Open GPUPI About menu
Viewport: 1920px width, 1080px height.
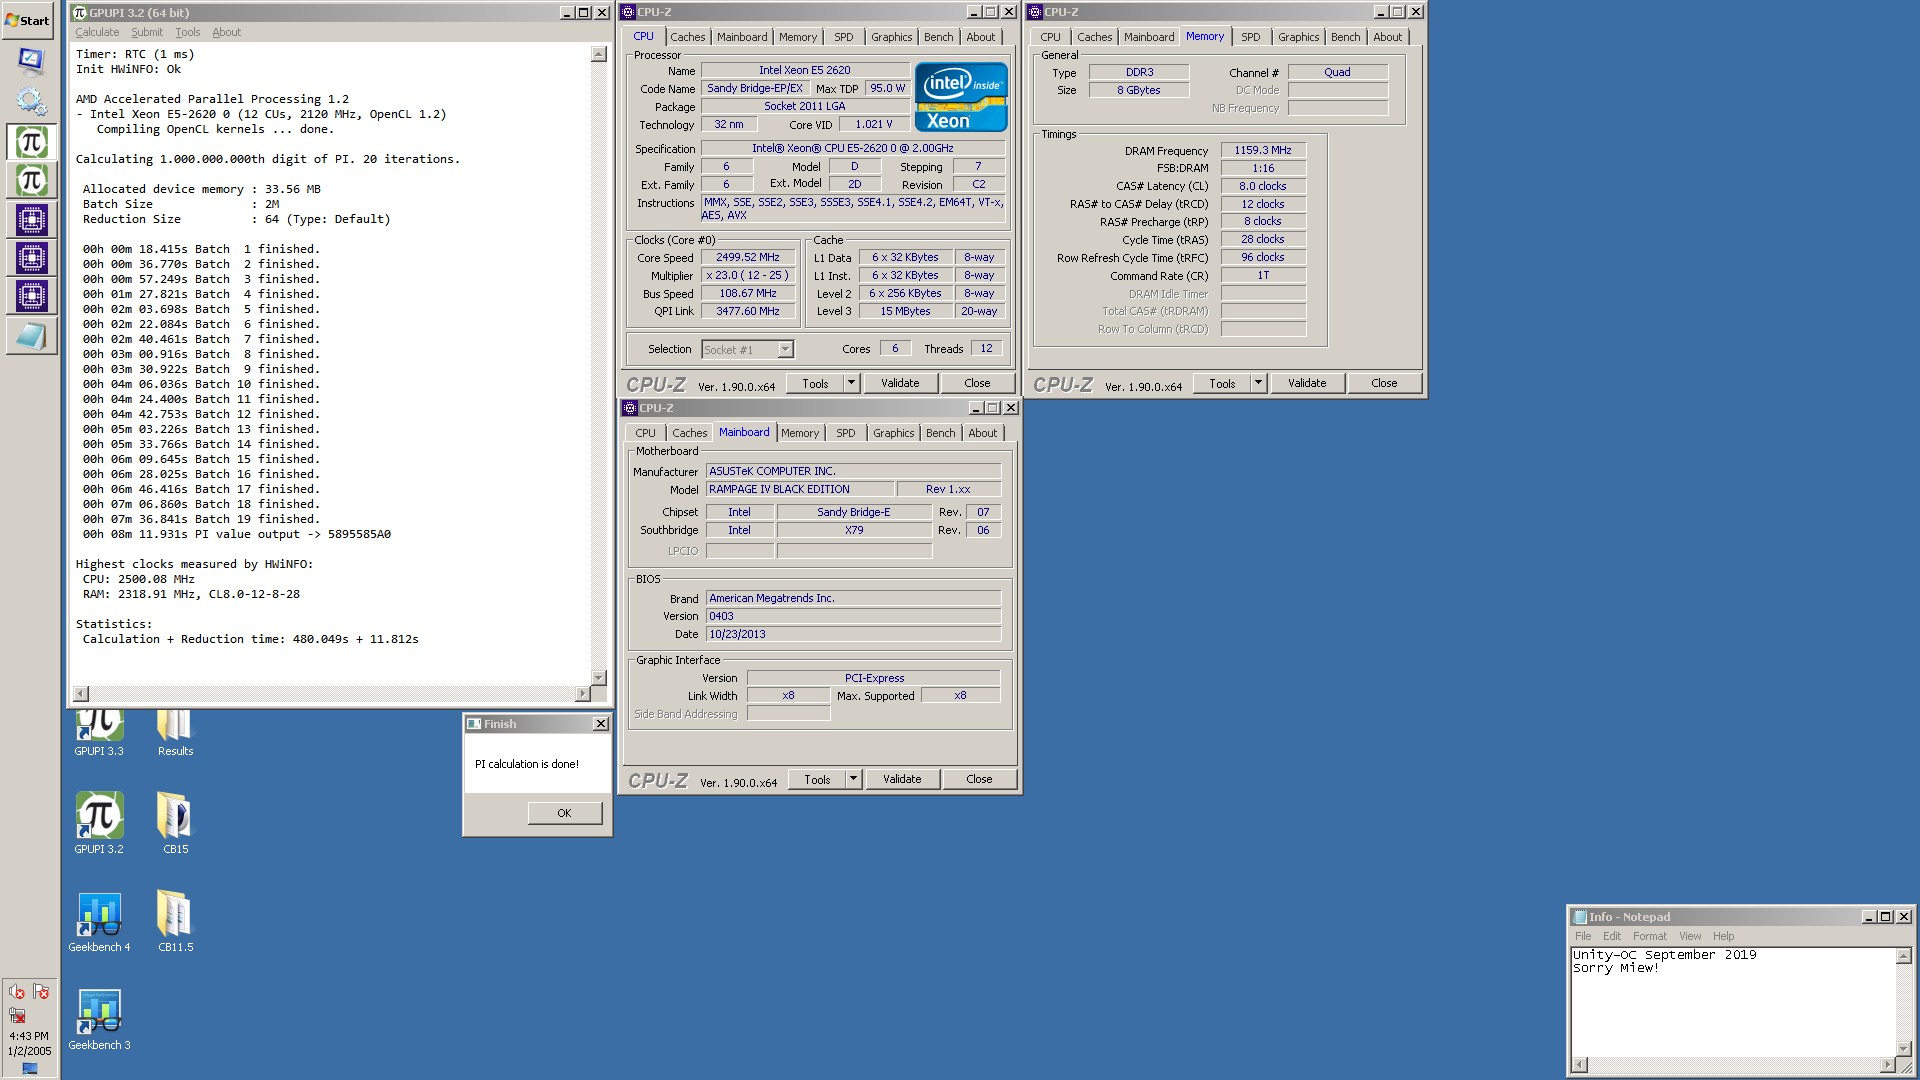(226, 32)
